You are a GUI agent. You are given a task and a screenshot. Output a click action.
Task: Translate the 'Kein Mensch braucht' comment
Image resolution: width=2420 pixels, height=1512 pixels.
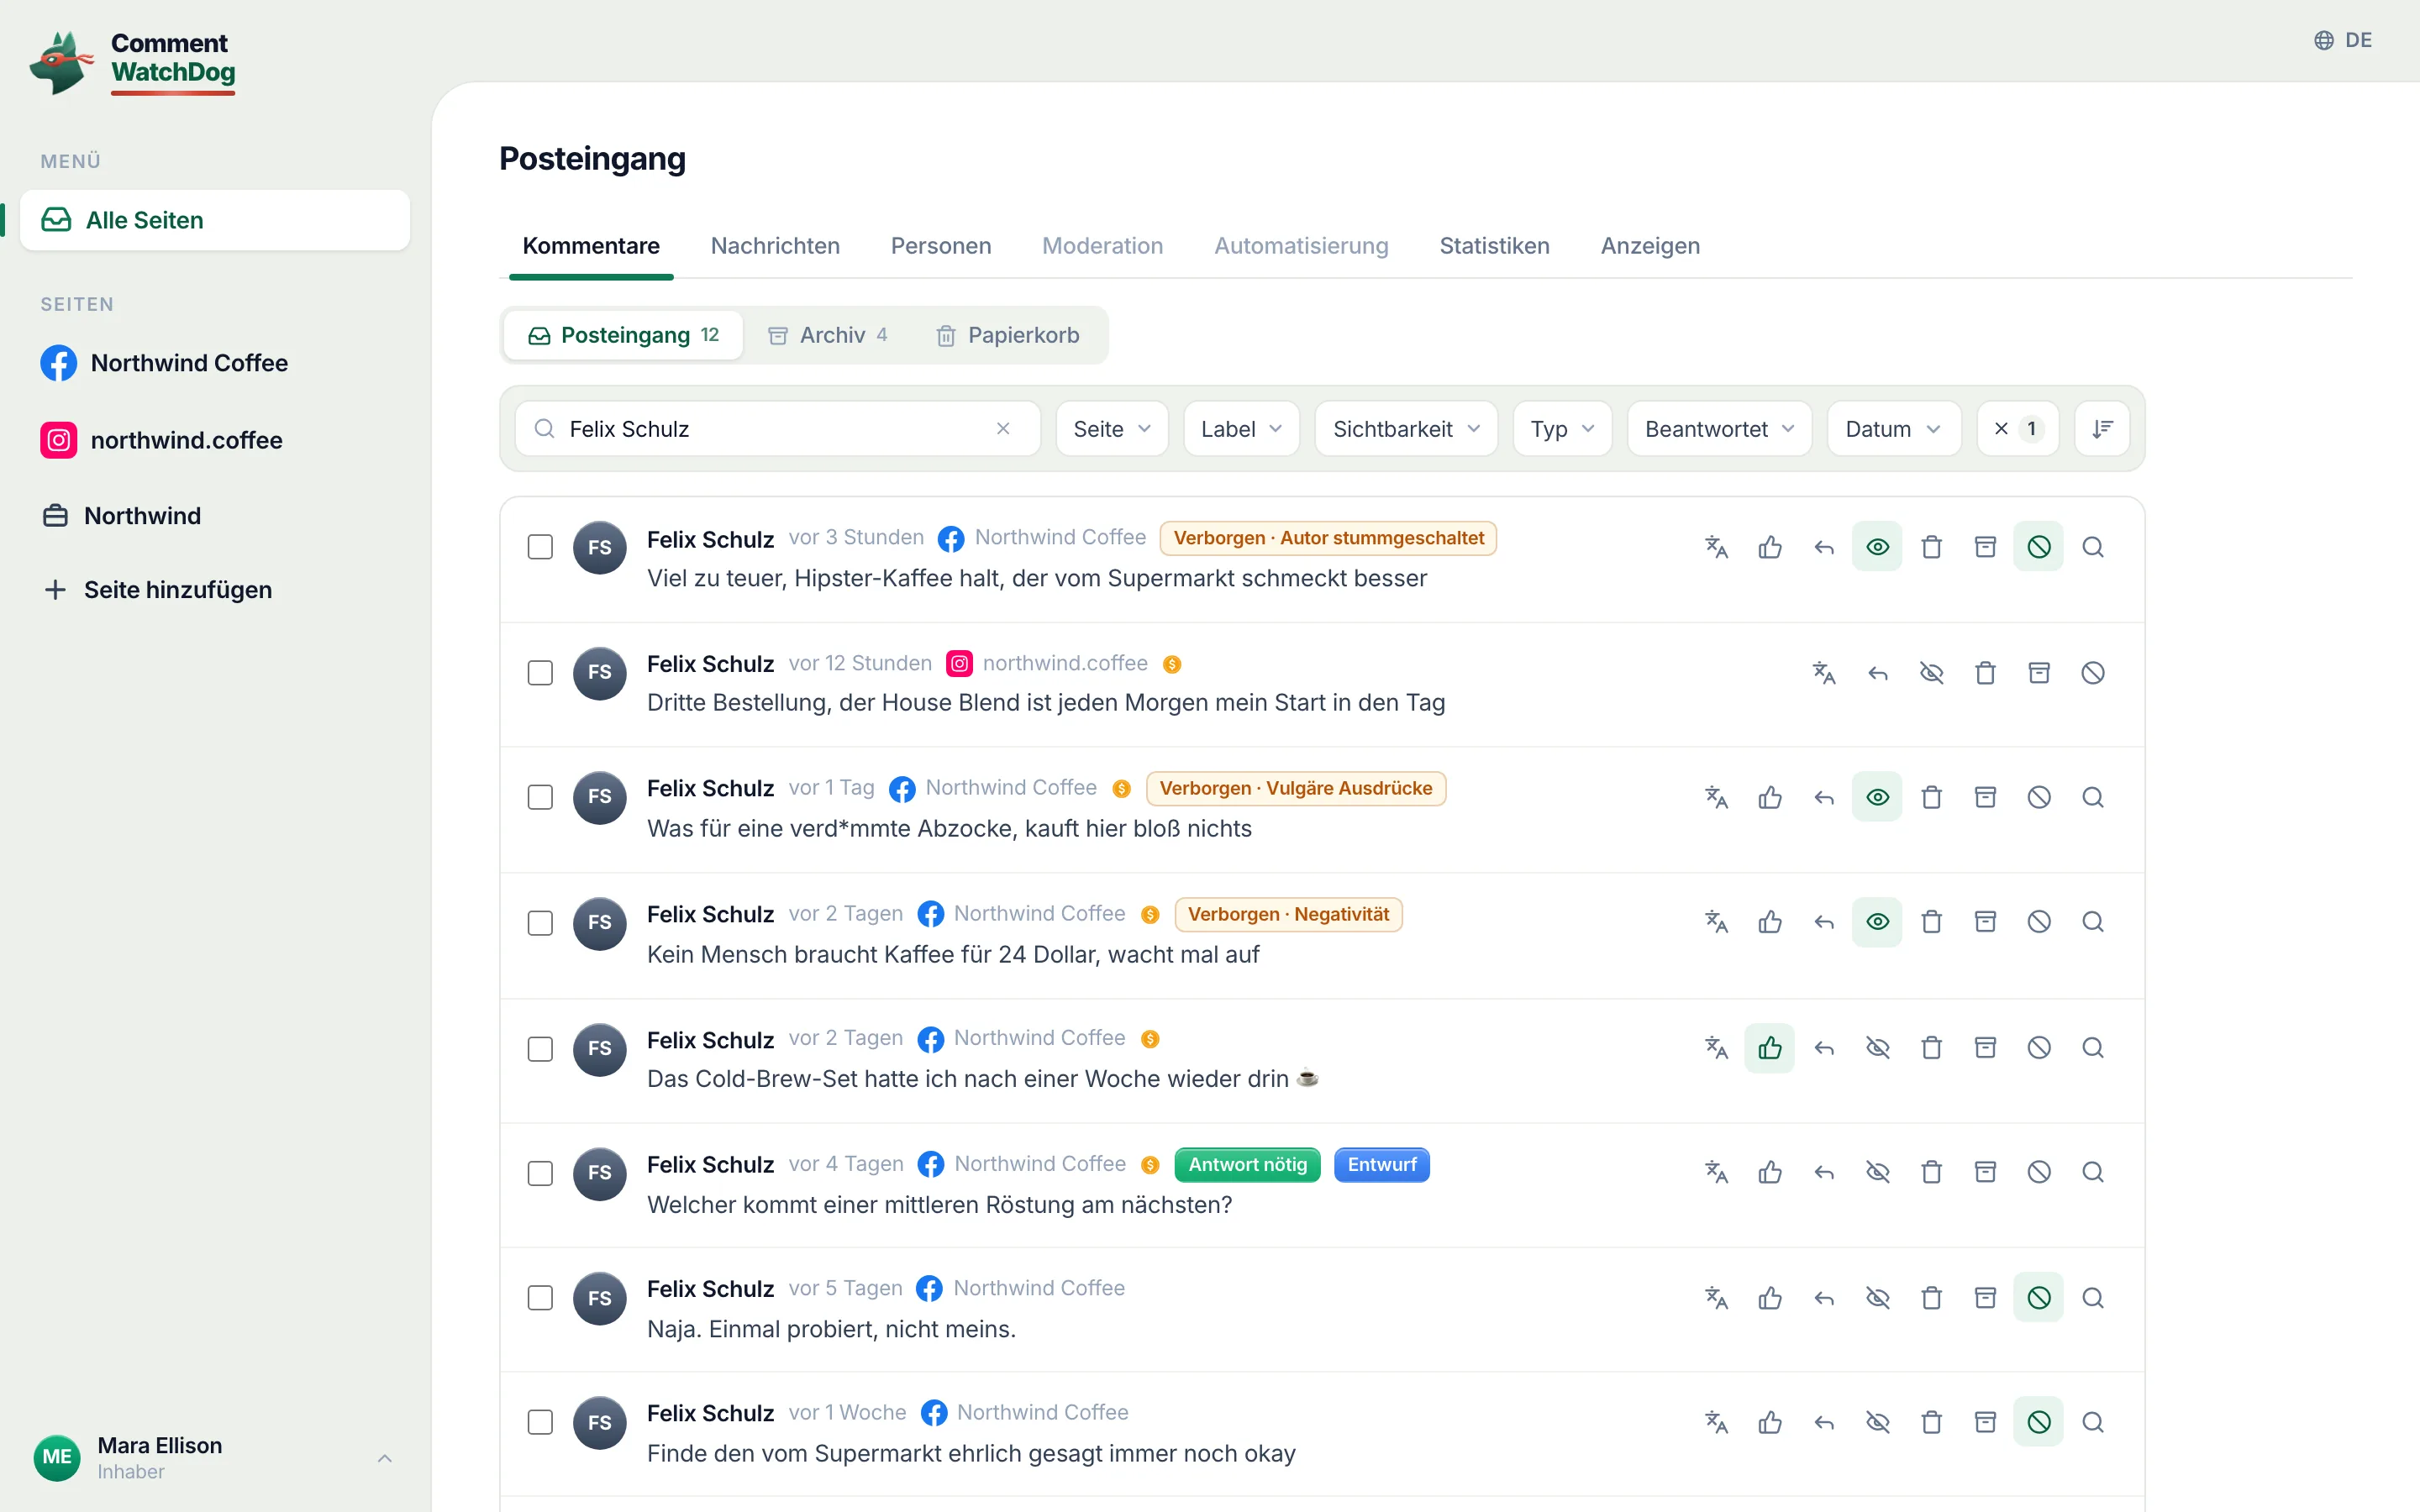[1716, 922]
